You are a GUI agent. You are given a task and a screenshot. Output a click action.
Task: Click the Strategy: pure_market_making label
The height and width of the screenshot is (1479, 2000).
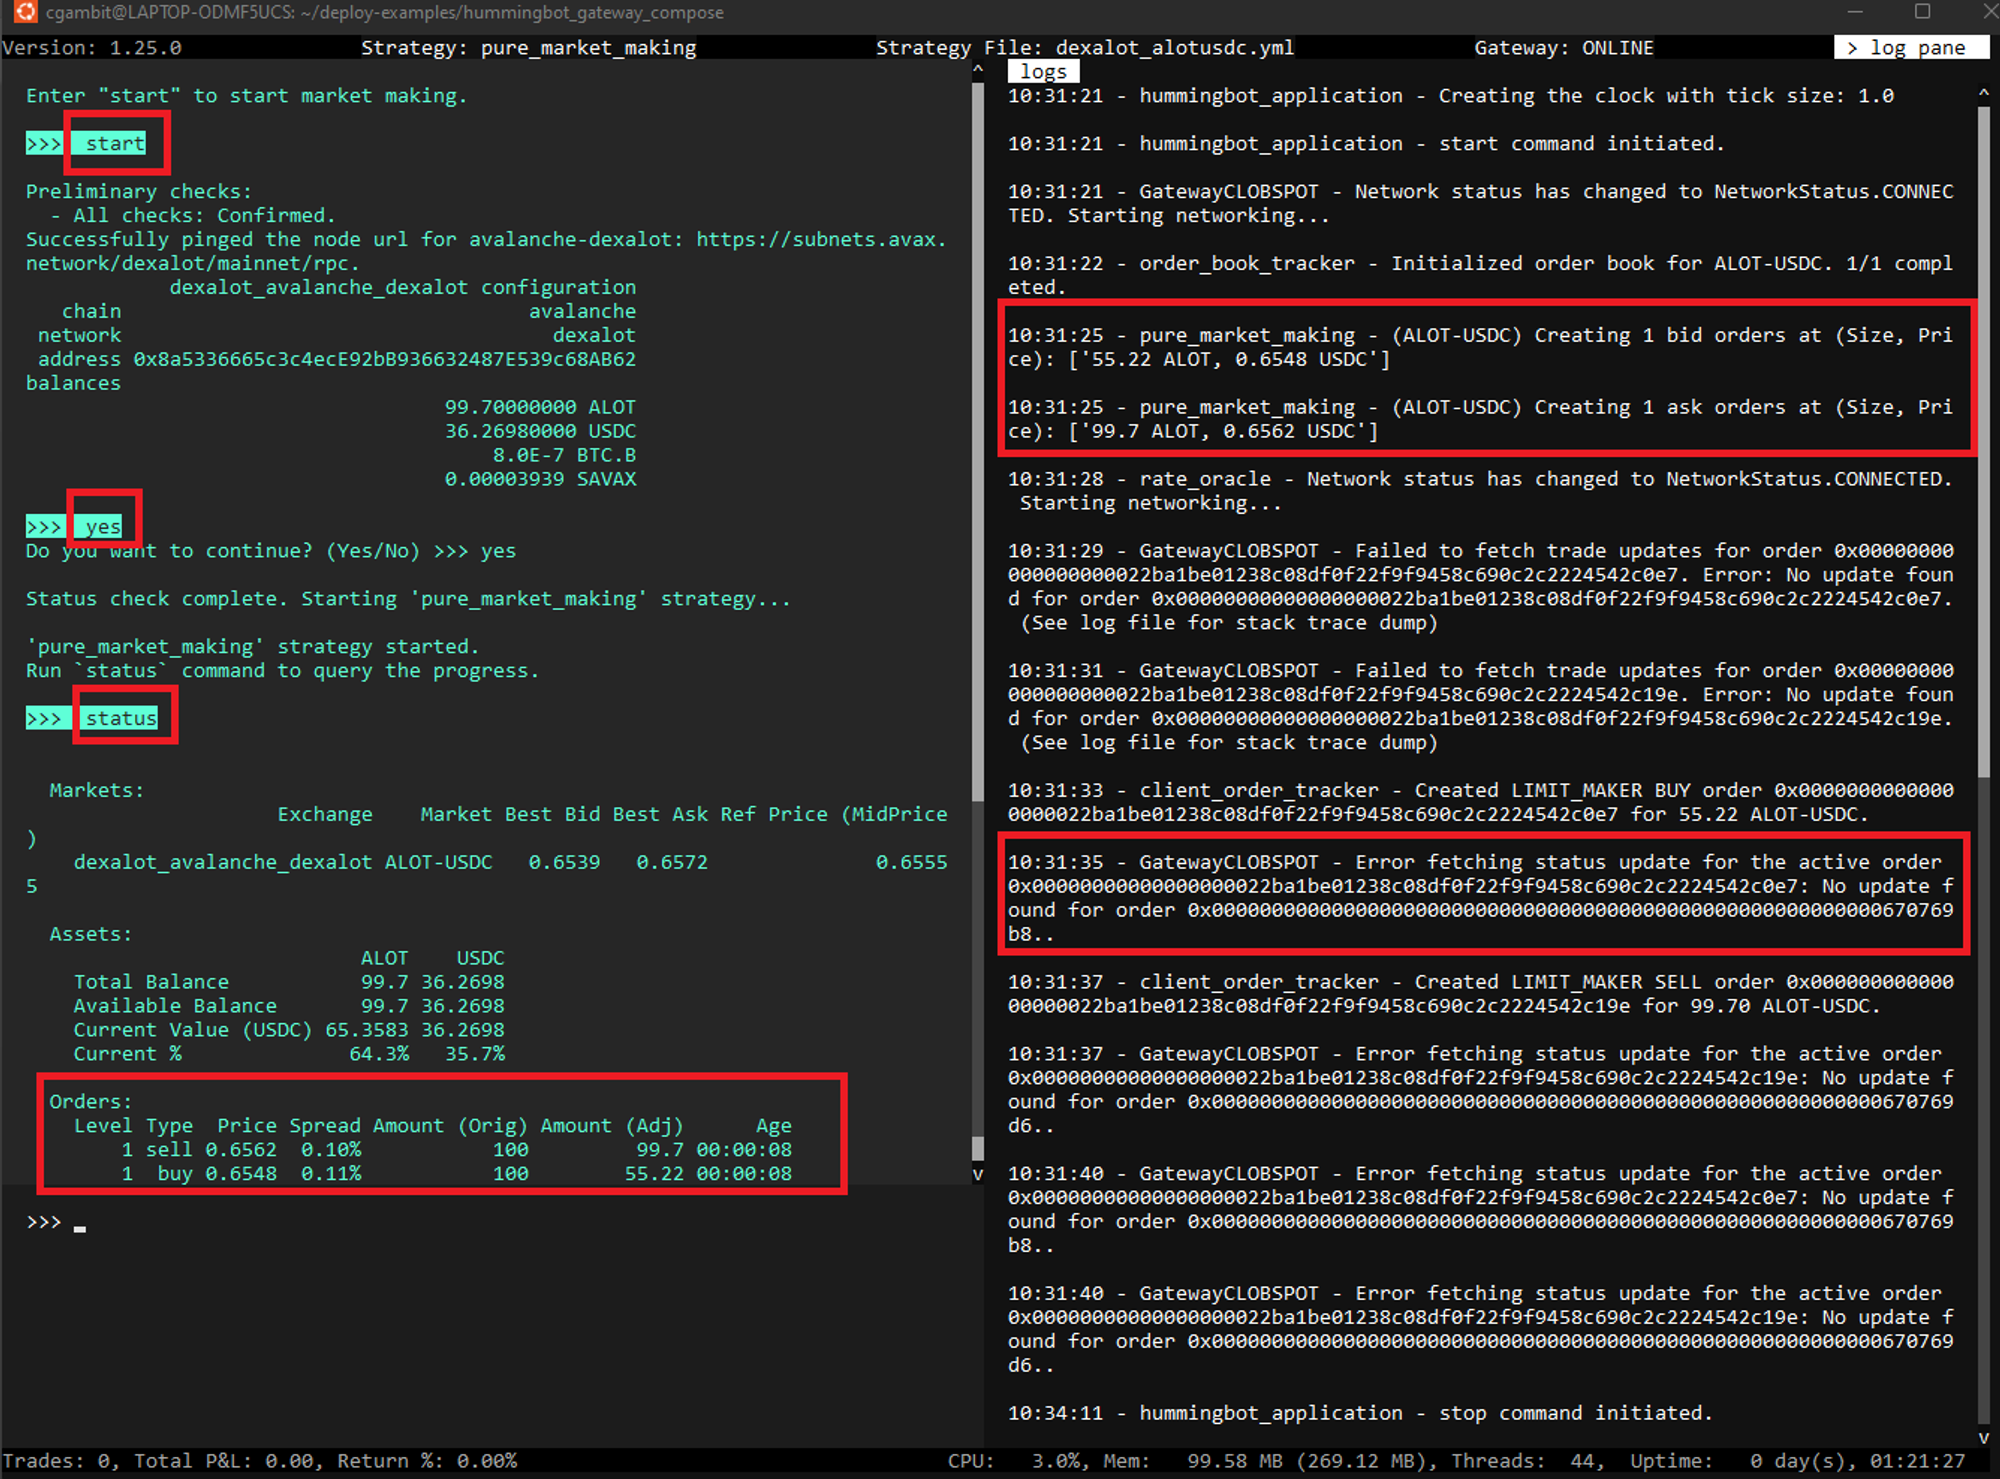pos(528,47)
